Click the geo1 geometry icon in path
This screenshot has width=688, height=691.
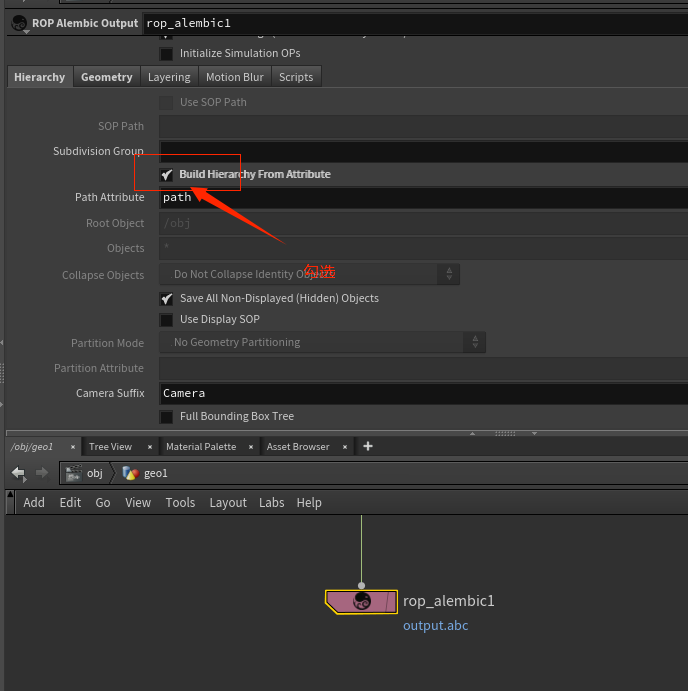[130, 473]
